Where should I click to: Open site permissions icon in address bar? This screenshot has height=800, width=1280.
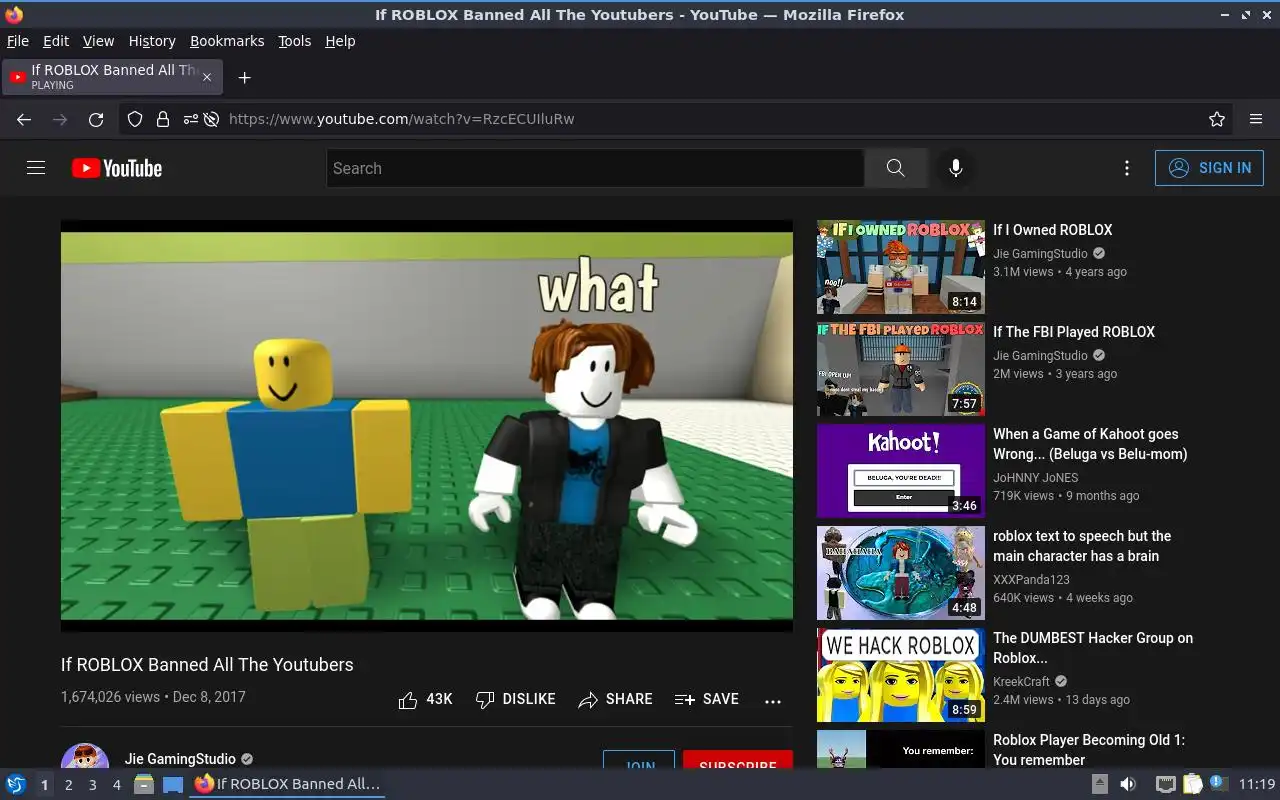tap(190, 119)
